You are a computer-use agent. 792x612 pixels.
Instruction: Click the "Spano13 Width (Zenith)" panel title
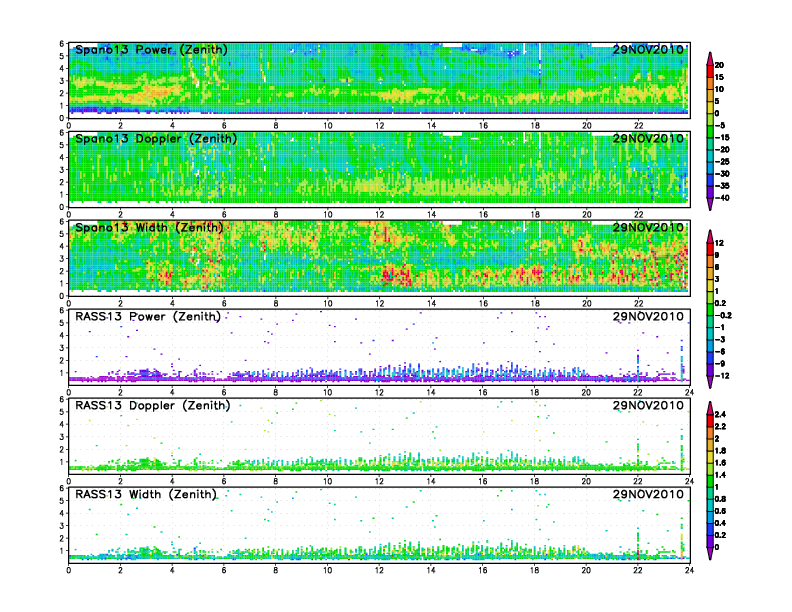(x=149, y=227)
